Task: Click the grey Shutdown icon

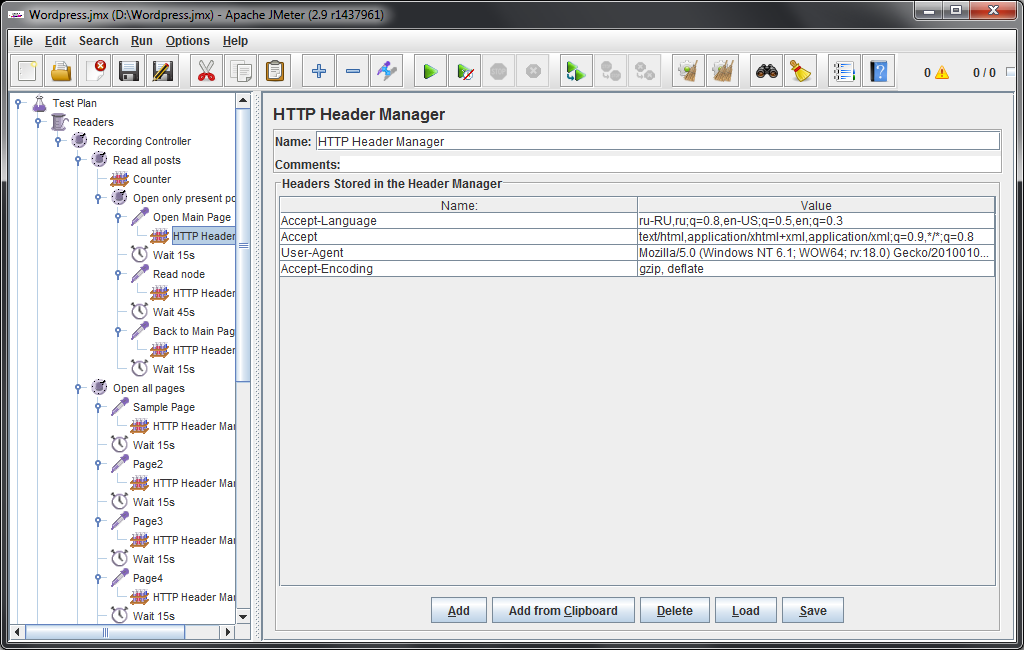Action: tap(533, 71)
